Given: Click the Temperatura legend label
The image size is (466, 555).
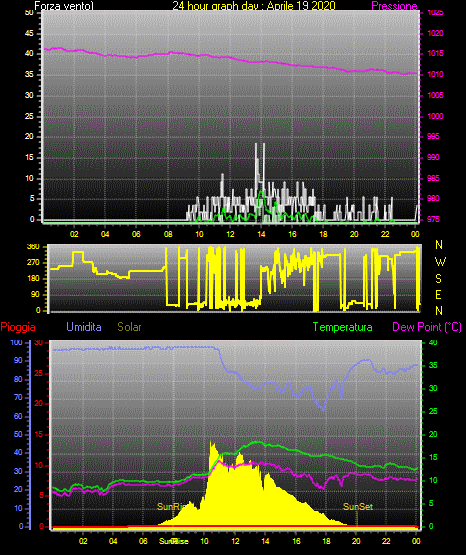Looking at the screenshot, I should click(x=343, y=327).
